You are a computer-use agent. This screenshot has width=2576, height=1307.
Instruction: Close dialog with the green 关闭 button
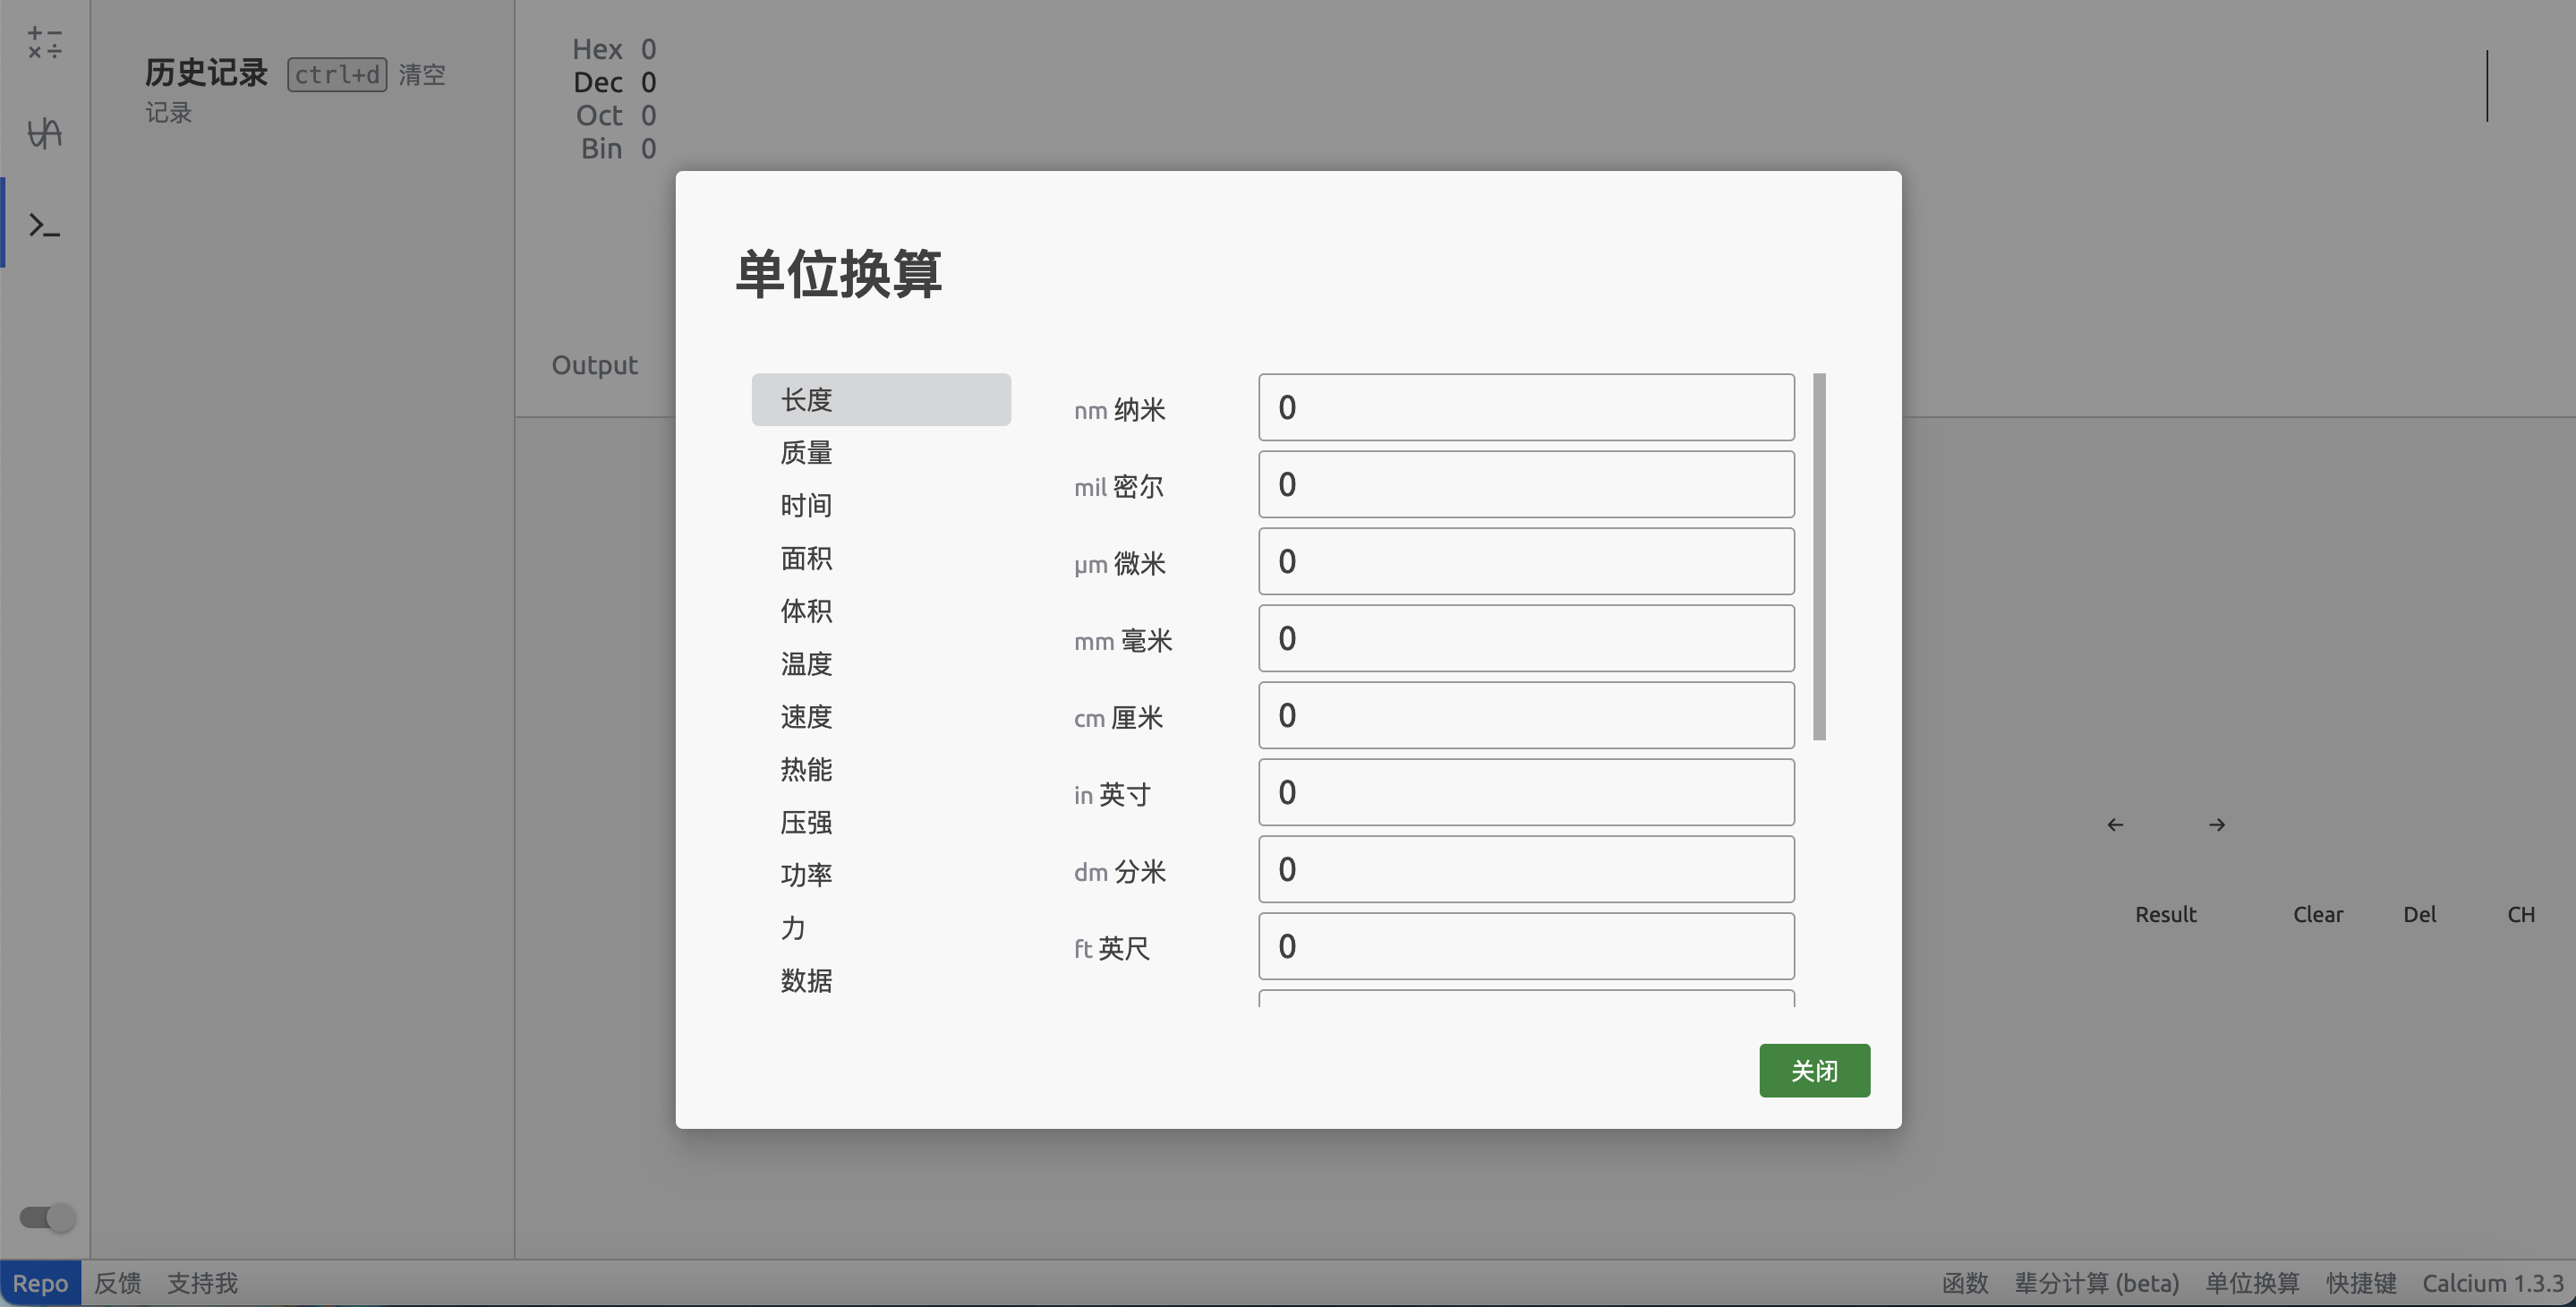click(x=1814, y=1071)
